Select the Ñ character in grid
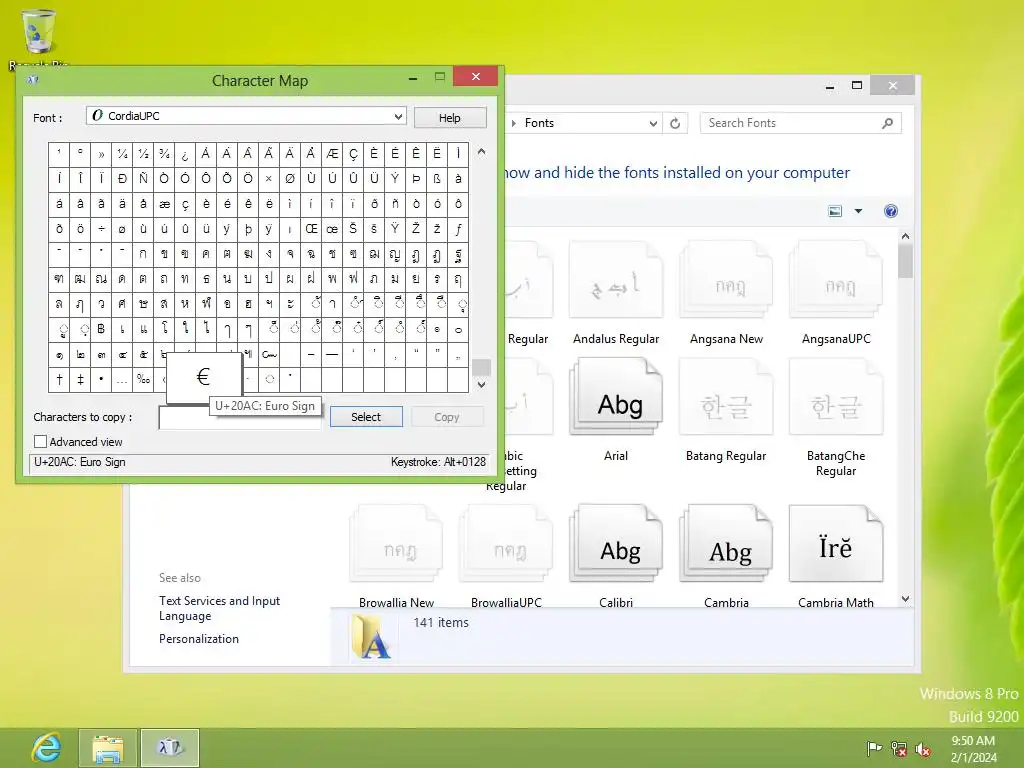The image size is (1024, 768). tap(143, 178)
